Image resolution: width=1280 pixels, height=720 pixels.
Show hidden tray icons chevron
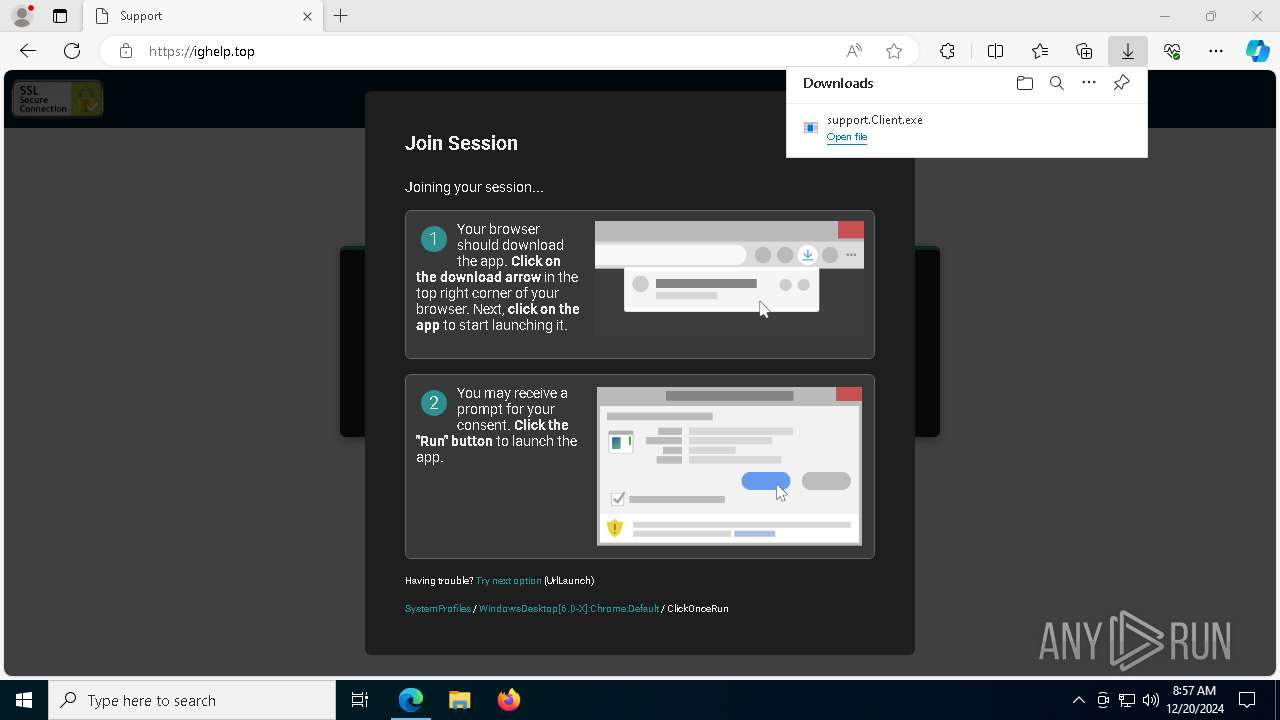tap(1078, 700)
